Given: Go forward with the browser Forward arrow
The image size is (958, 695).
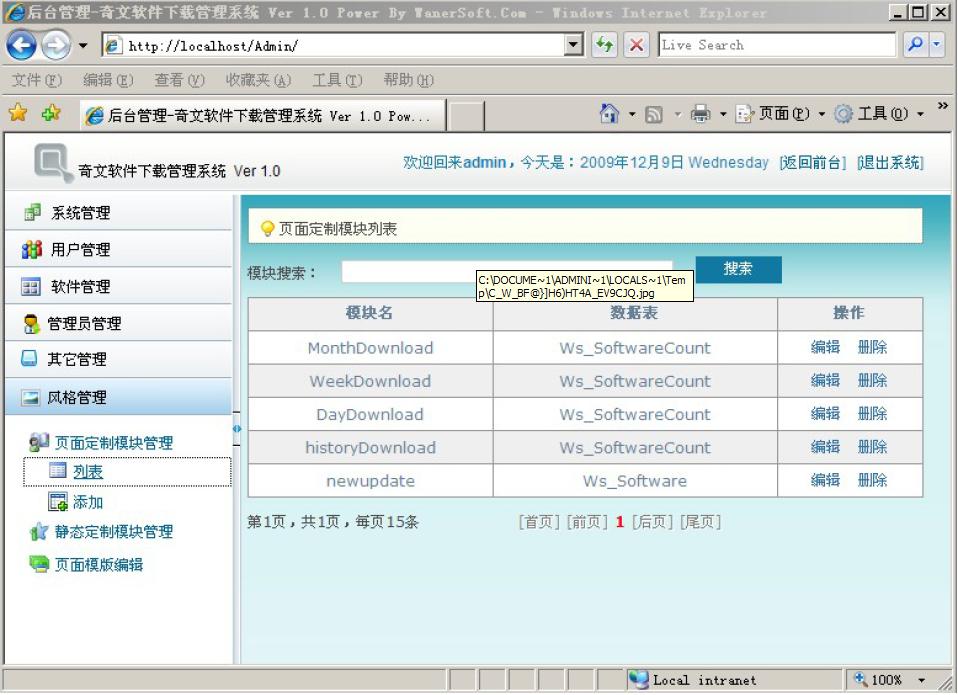Looking at the screenshot, I should (x=56, y=45).
